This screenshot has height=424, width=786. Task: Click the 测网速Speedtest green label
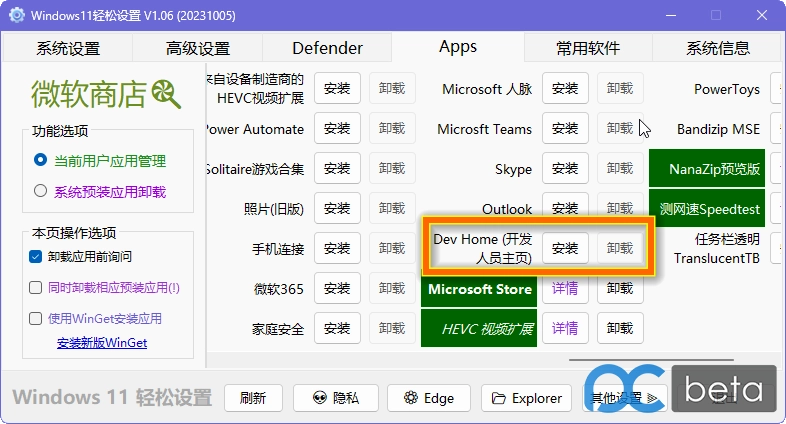coord(707,208)
